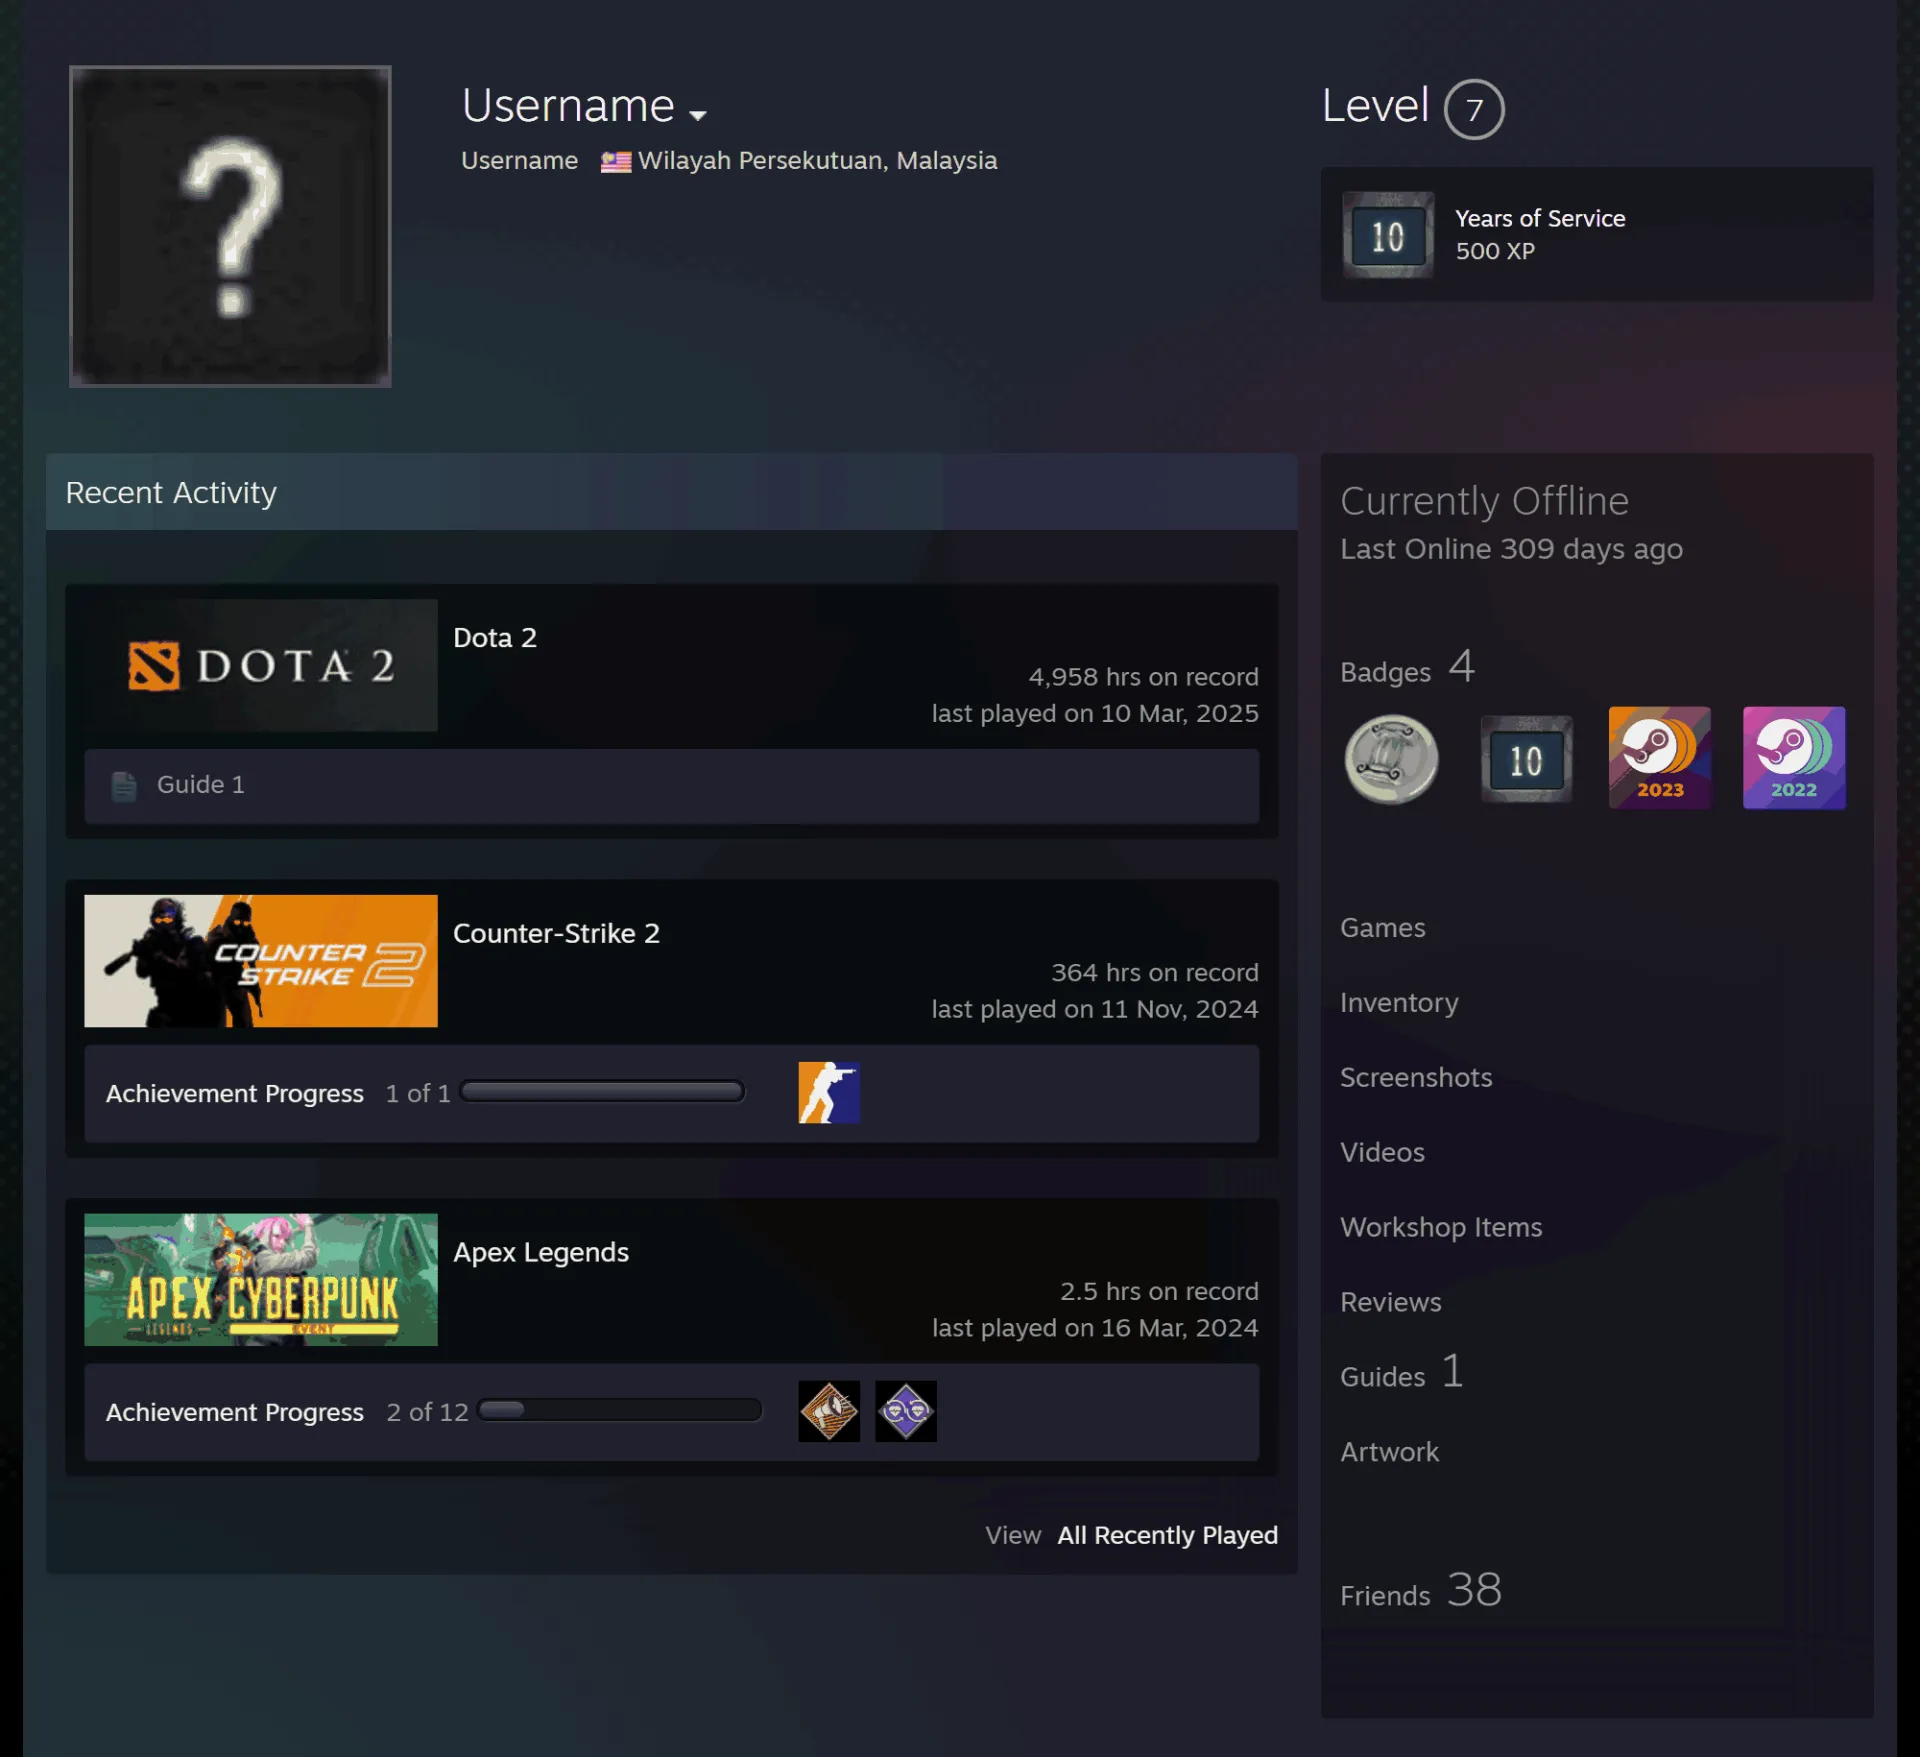Open the Years of Service 10 badge icon

1387,235
